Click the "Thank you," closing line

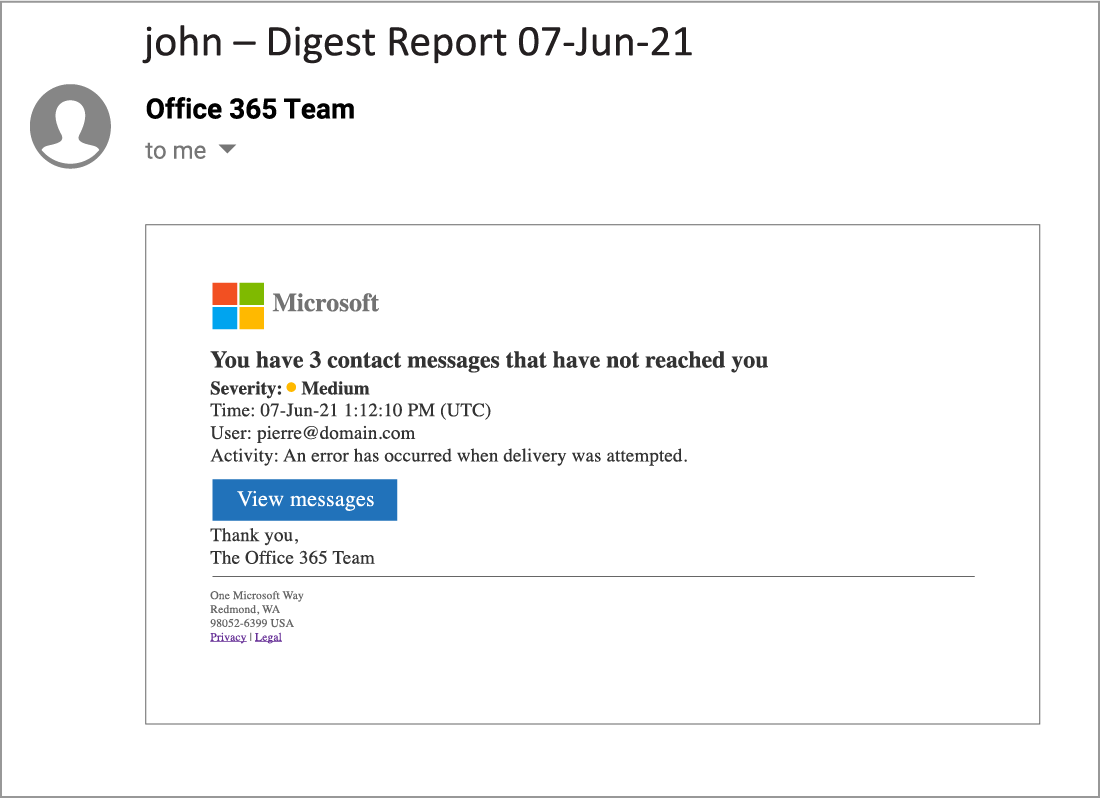[255, 536]
